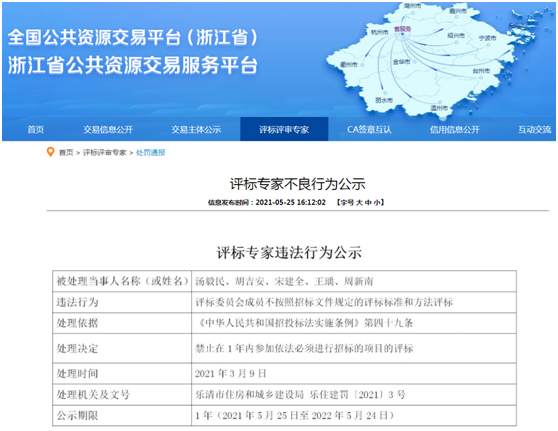This screenshot has height=431, width=558.
Task: Open the 信用信息公开 navigation tab
Action: [454, 130]
